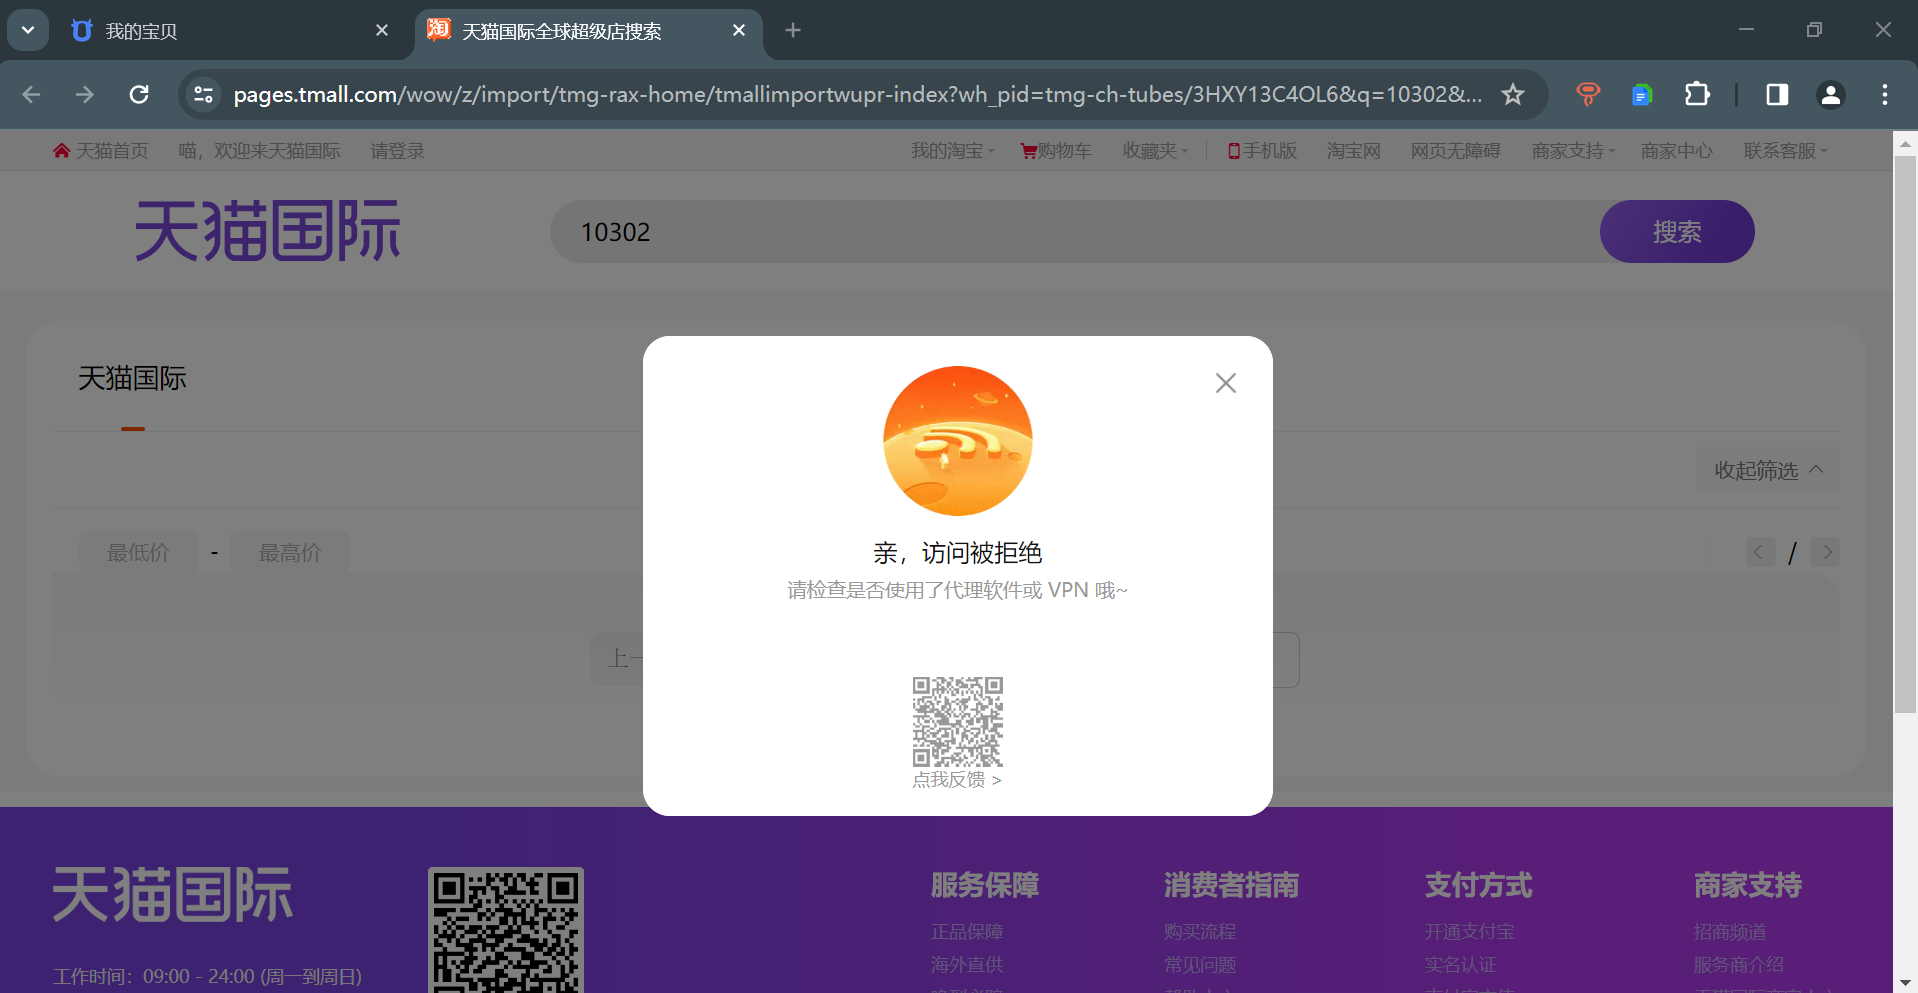Select the 天猫国际 results tab
The height and width of the screenshot is (993, 1918).
pyautogui.click(x=132, y=379)
